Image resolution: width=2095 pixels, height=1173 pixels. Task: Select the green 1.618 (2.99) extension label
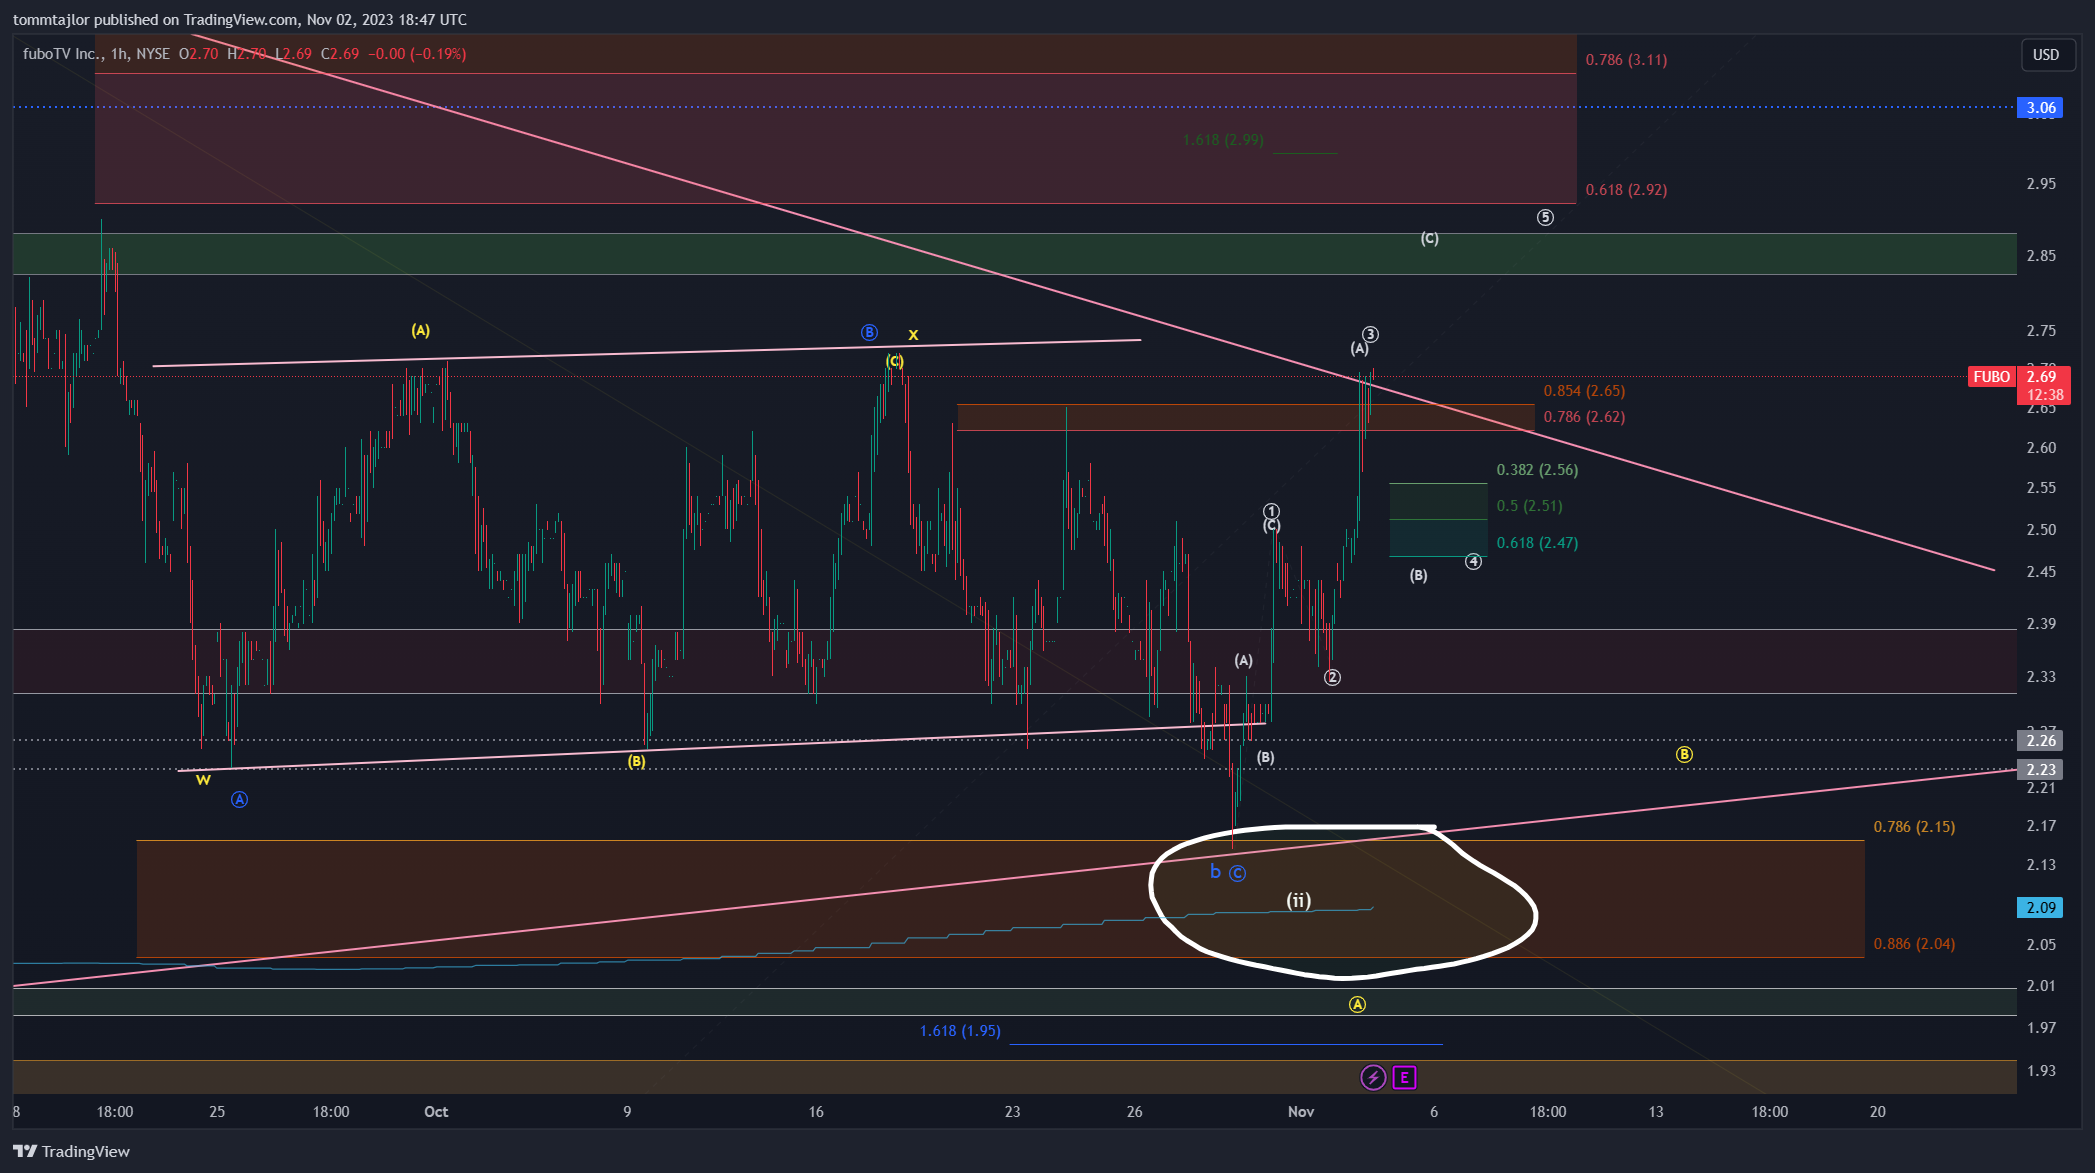pos(1223,140)
